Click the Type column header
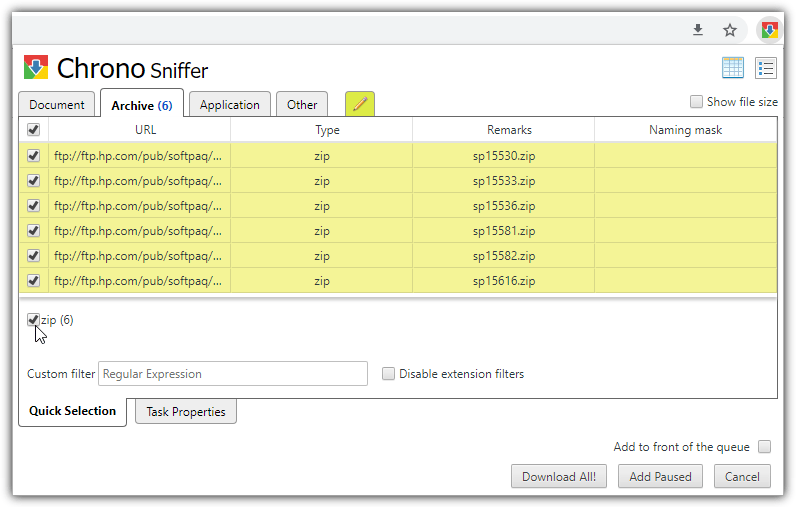796x507 pixels. (x=322, y=130)
